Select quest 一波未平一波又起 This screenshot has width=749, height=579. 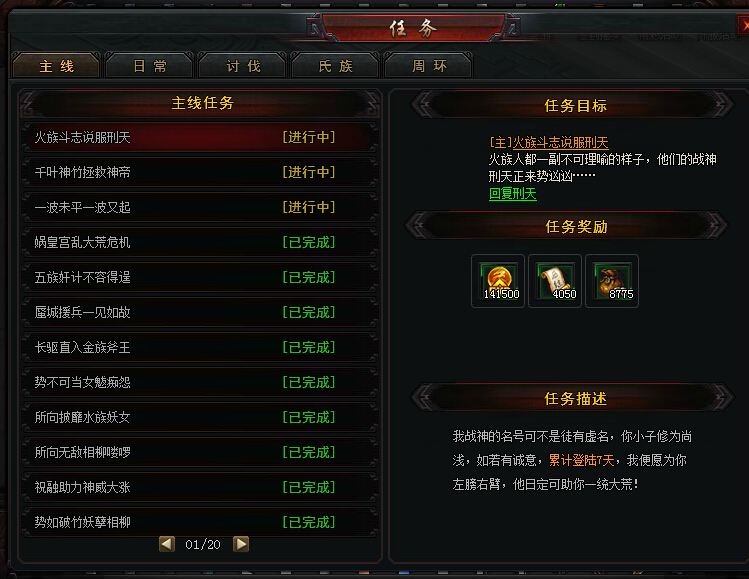coord(200,207)
